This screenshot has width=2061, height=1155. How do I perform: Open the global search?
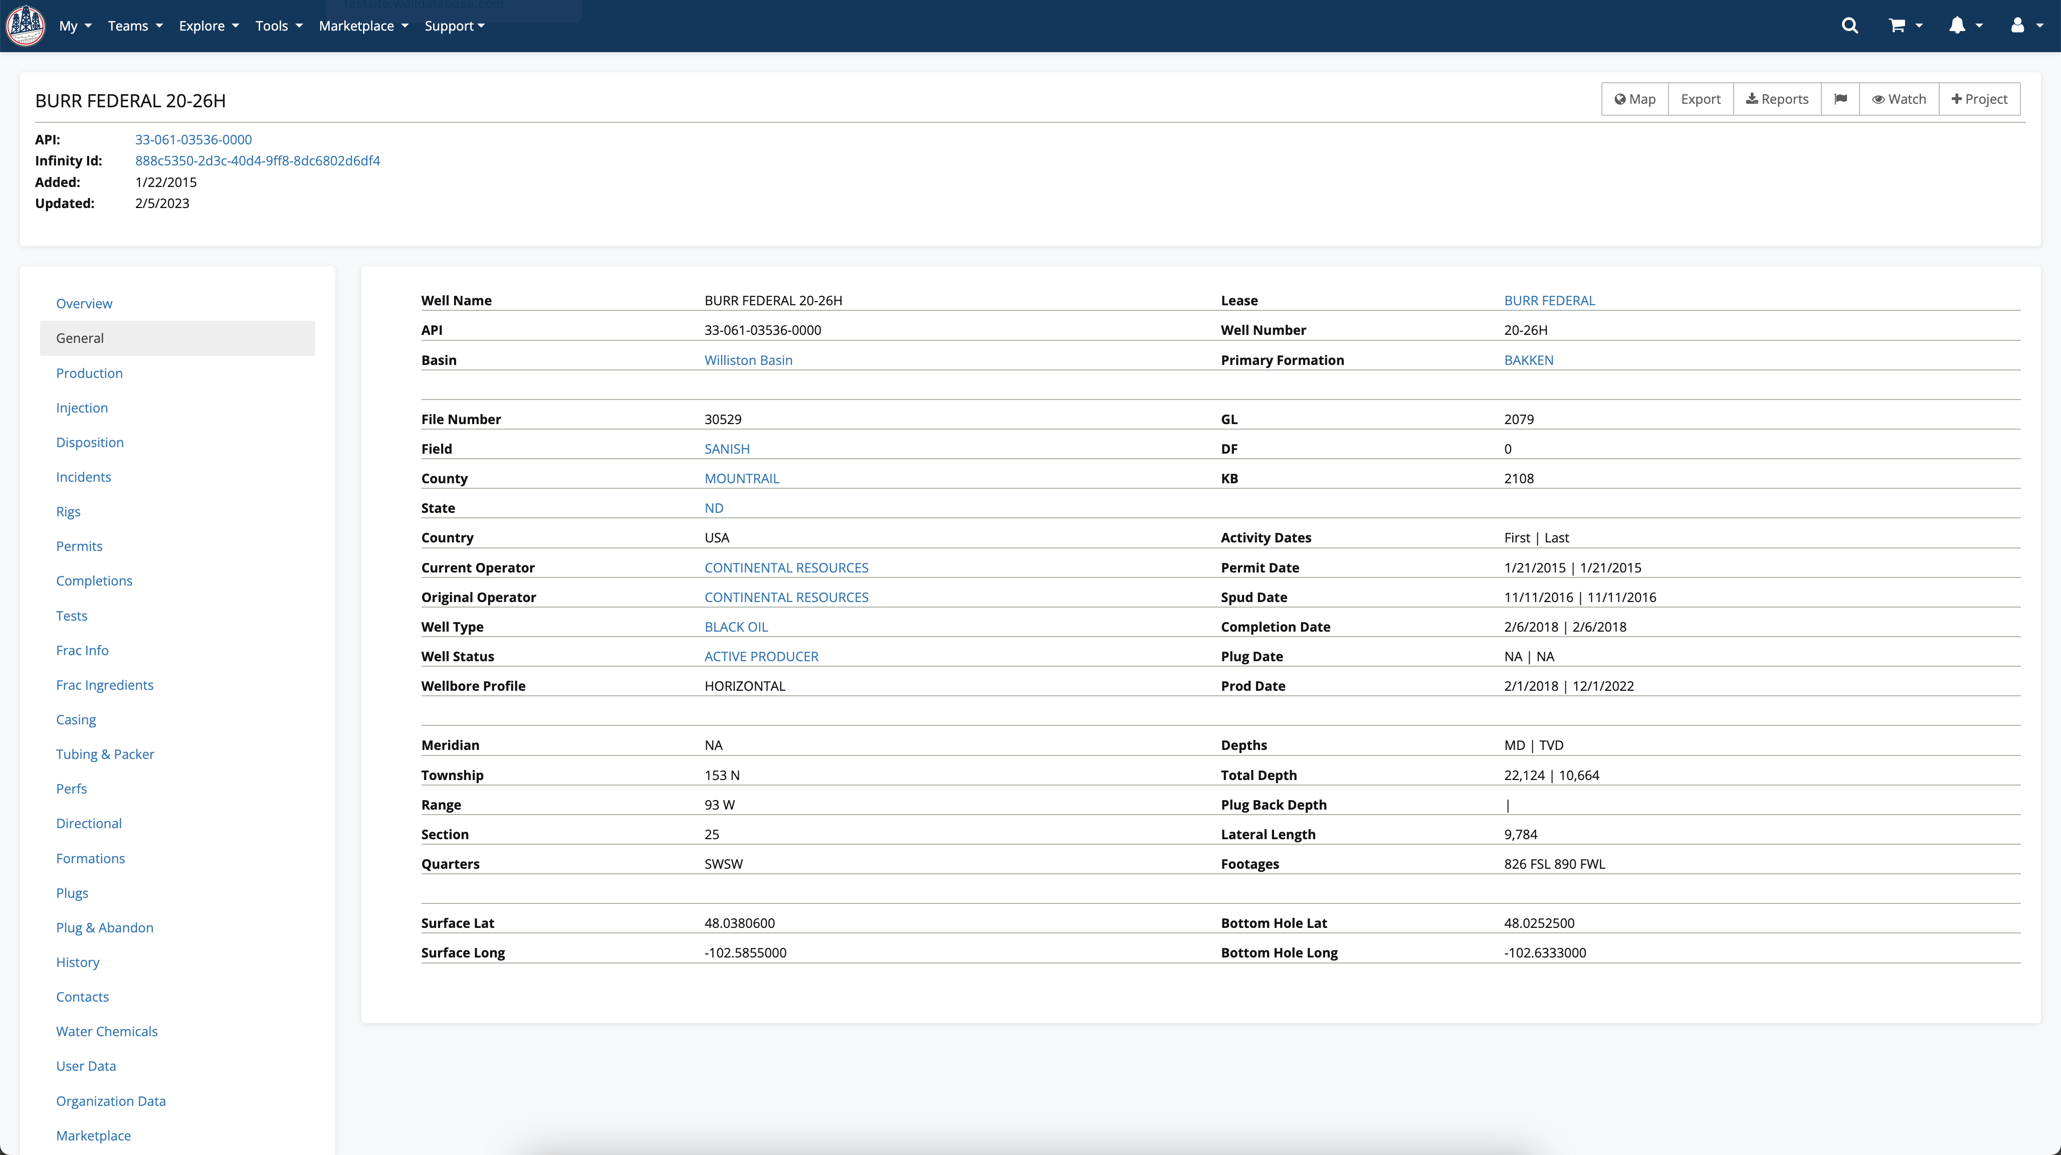(1848, 25)
